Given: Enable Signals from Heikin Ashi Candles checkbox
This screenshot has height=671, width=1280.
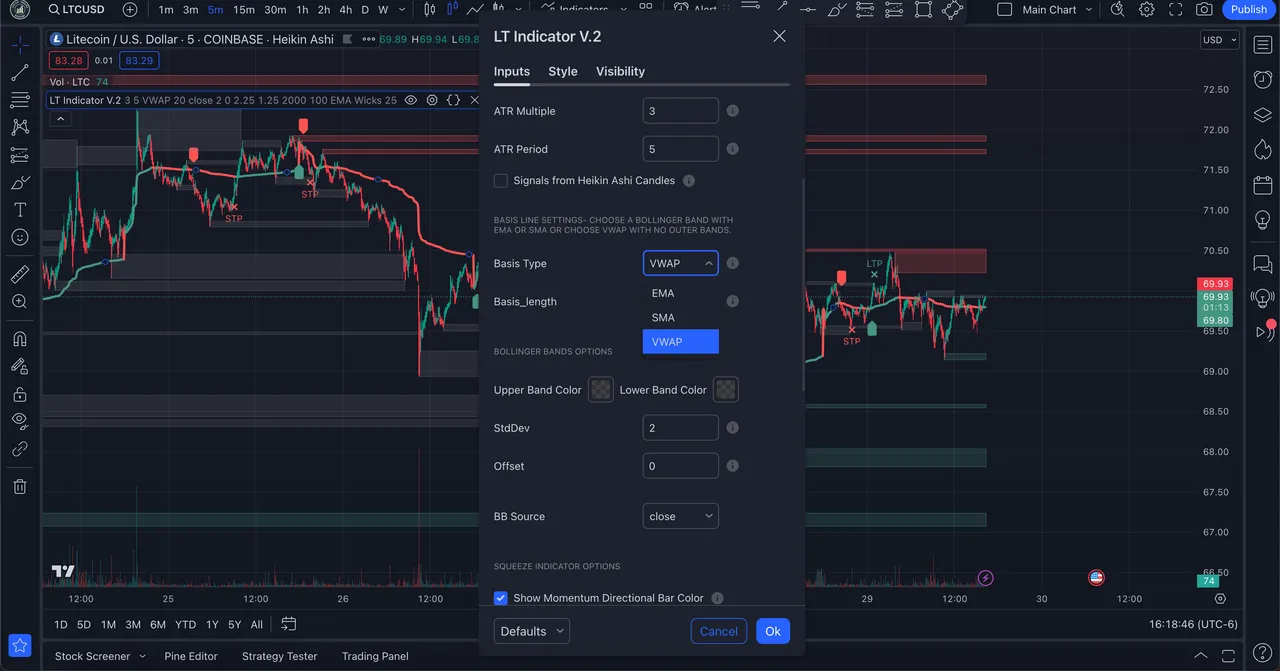Looking at the screenshot, I should (501, 181).
